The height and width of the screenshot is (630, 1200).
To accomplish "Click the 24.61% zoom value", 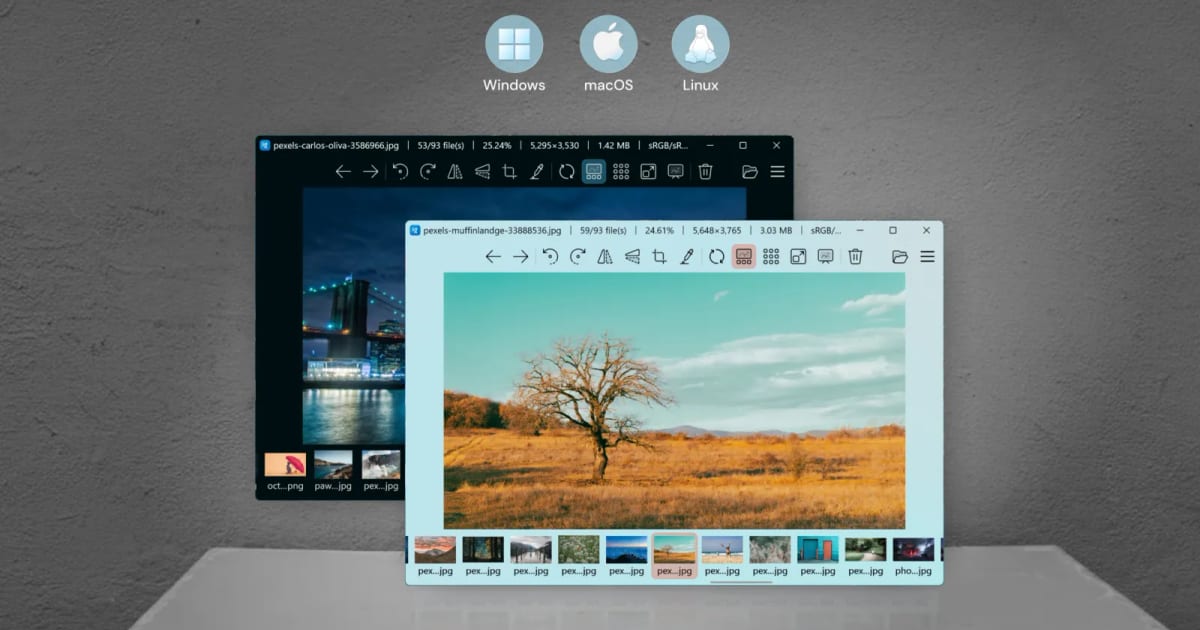I will (660, 230).
